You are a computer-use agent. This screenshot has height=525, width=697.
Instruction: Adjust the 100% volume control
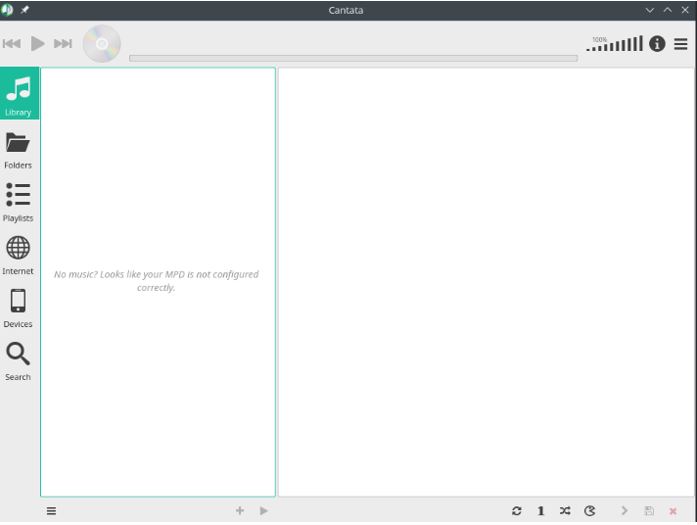(615, 44)
